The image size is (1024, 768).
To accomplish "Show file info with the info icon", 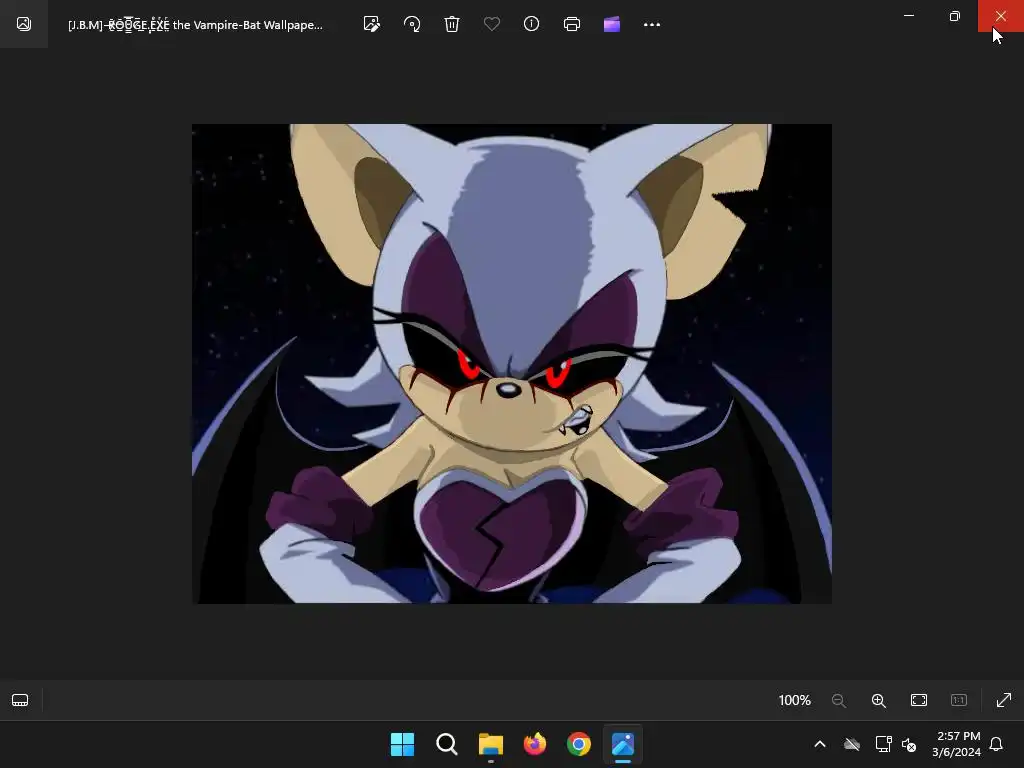I will coord(532,24).
